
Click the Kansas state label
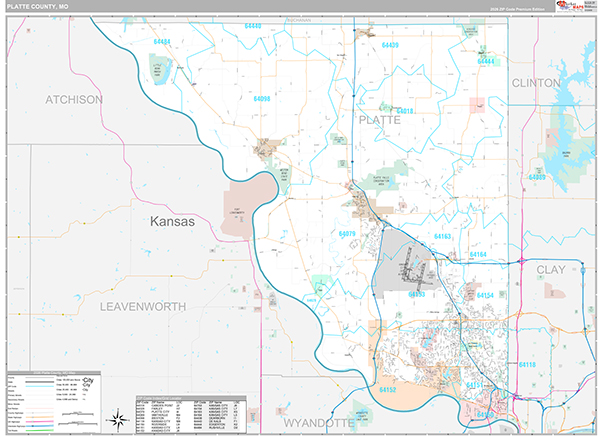pos(172,221)
